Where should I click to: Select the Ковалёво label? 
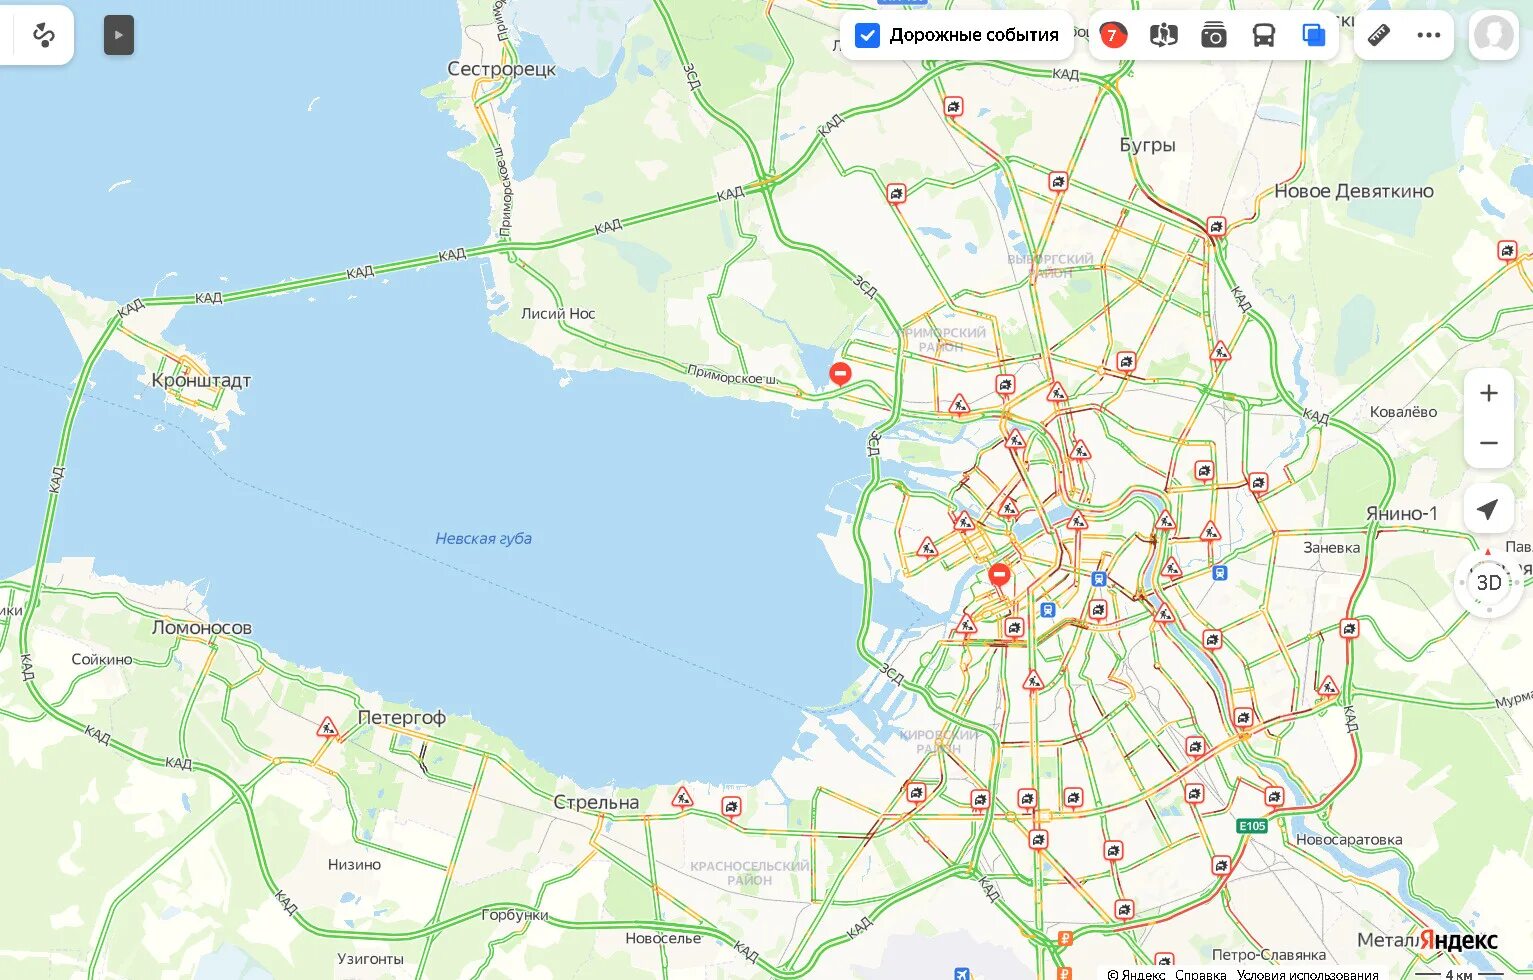[1403, 411]
